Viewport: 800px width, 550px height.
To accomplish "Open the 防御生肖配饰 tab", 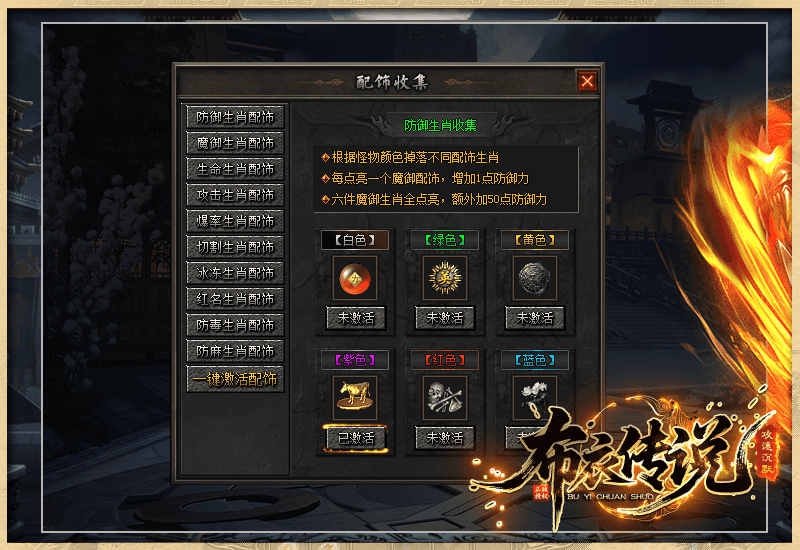I will (235, 117).
